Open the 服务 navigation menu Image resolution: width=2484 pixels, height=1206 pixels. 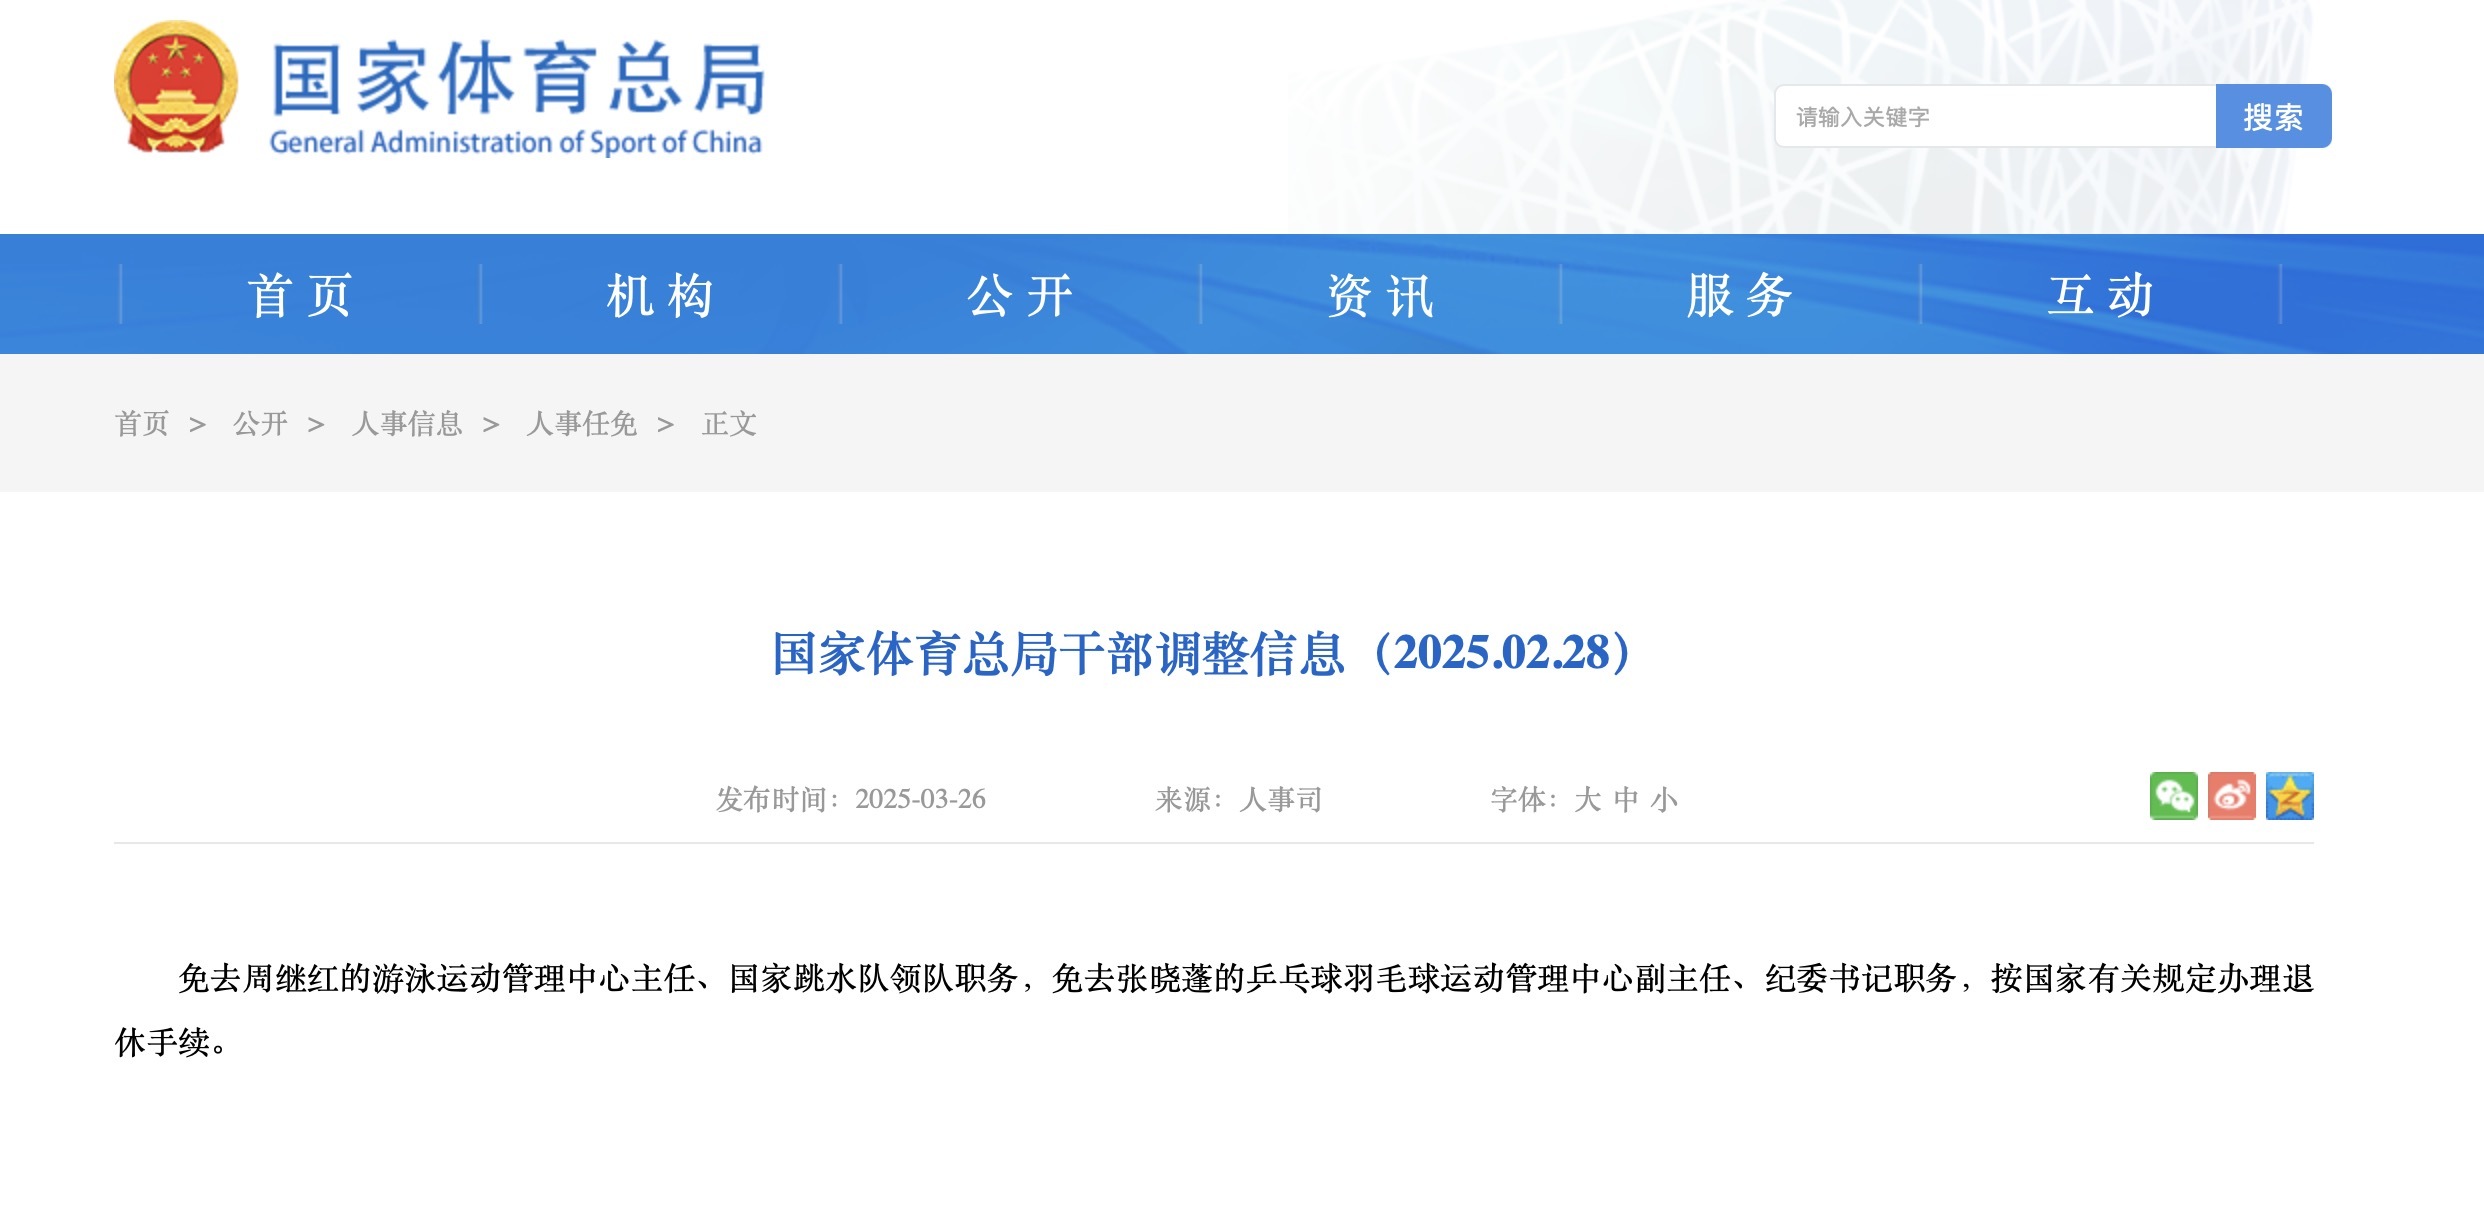pos(1740,295)
